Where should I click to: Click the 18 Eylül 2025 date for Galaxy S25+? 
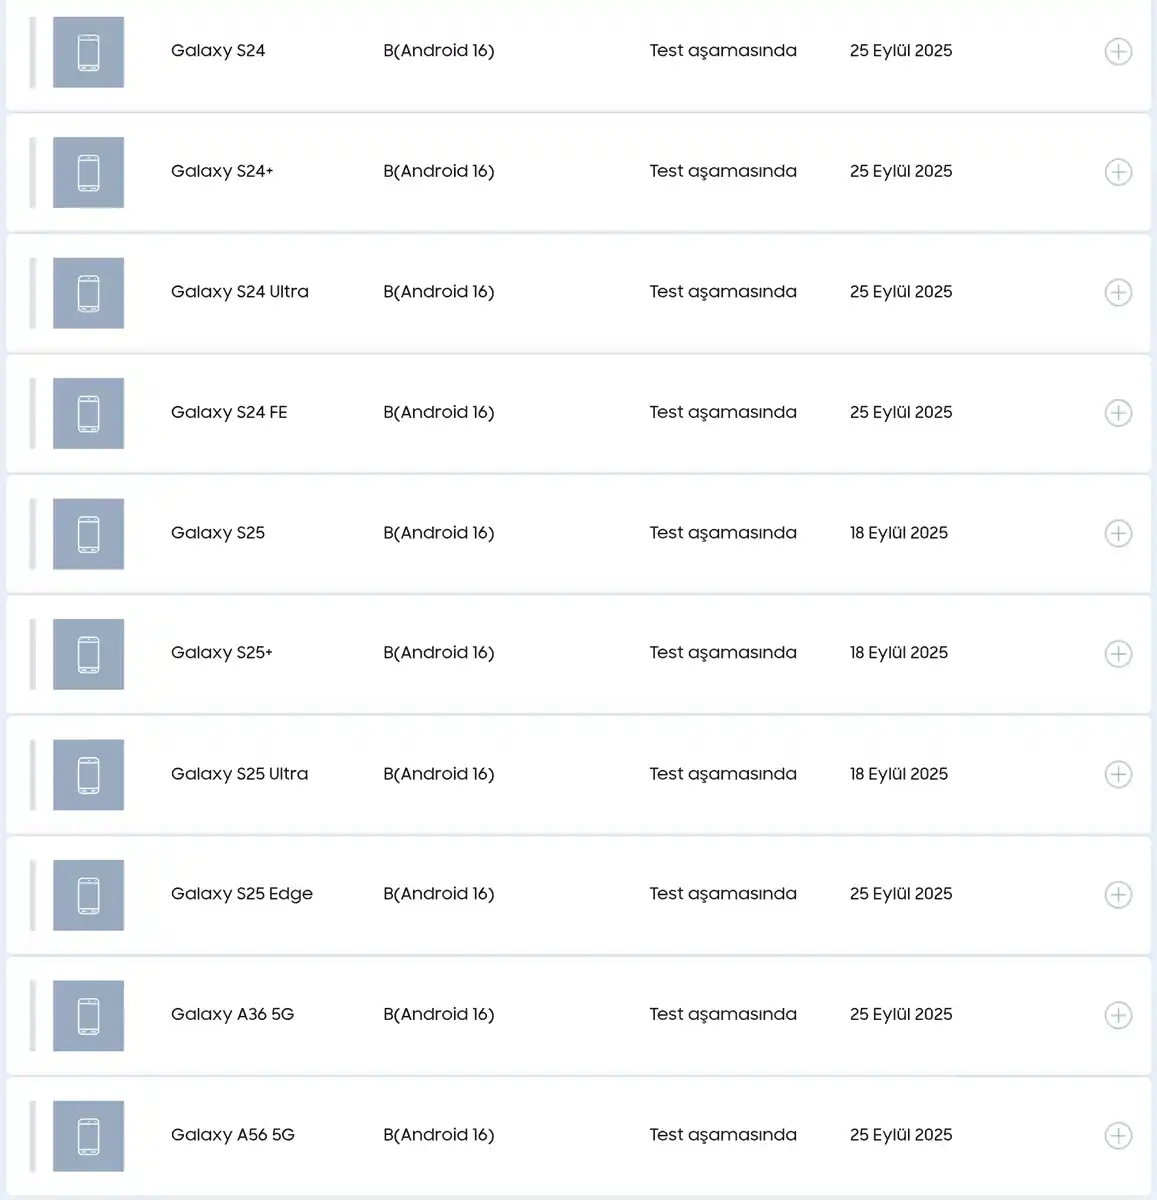coord(898,653)
